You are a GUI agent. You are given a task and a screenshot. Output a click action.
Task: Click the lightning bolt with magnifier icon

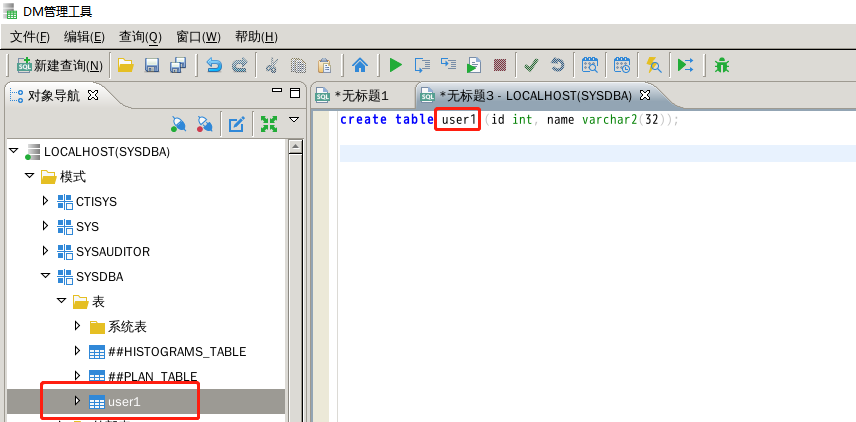click(653, 66)
